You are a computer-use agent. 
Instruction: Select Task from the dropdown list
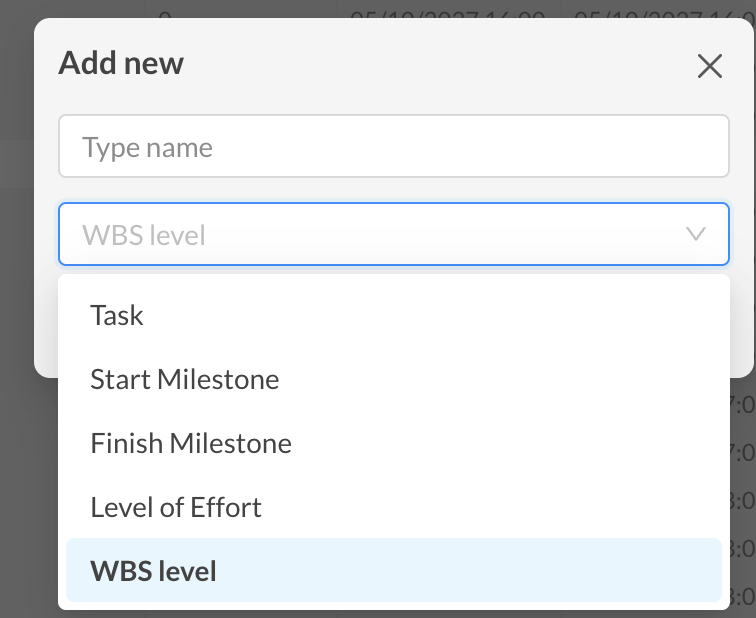(x=393, y=315)
